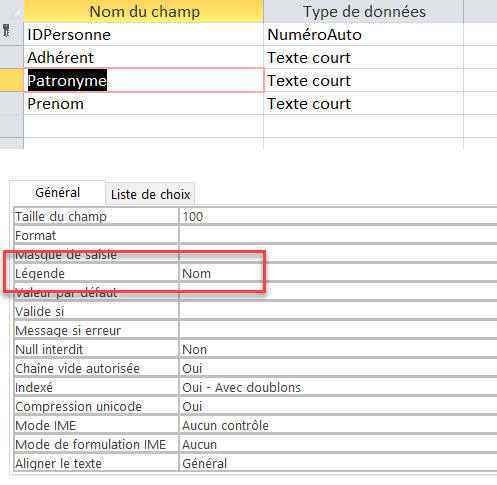Toggle Chaîne vide autorisée value Oui
This screenshot has height=485, width=497.
click(338, 369)
